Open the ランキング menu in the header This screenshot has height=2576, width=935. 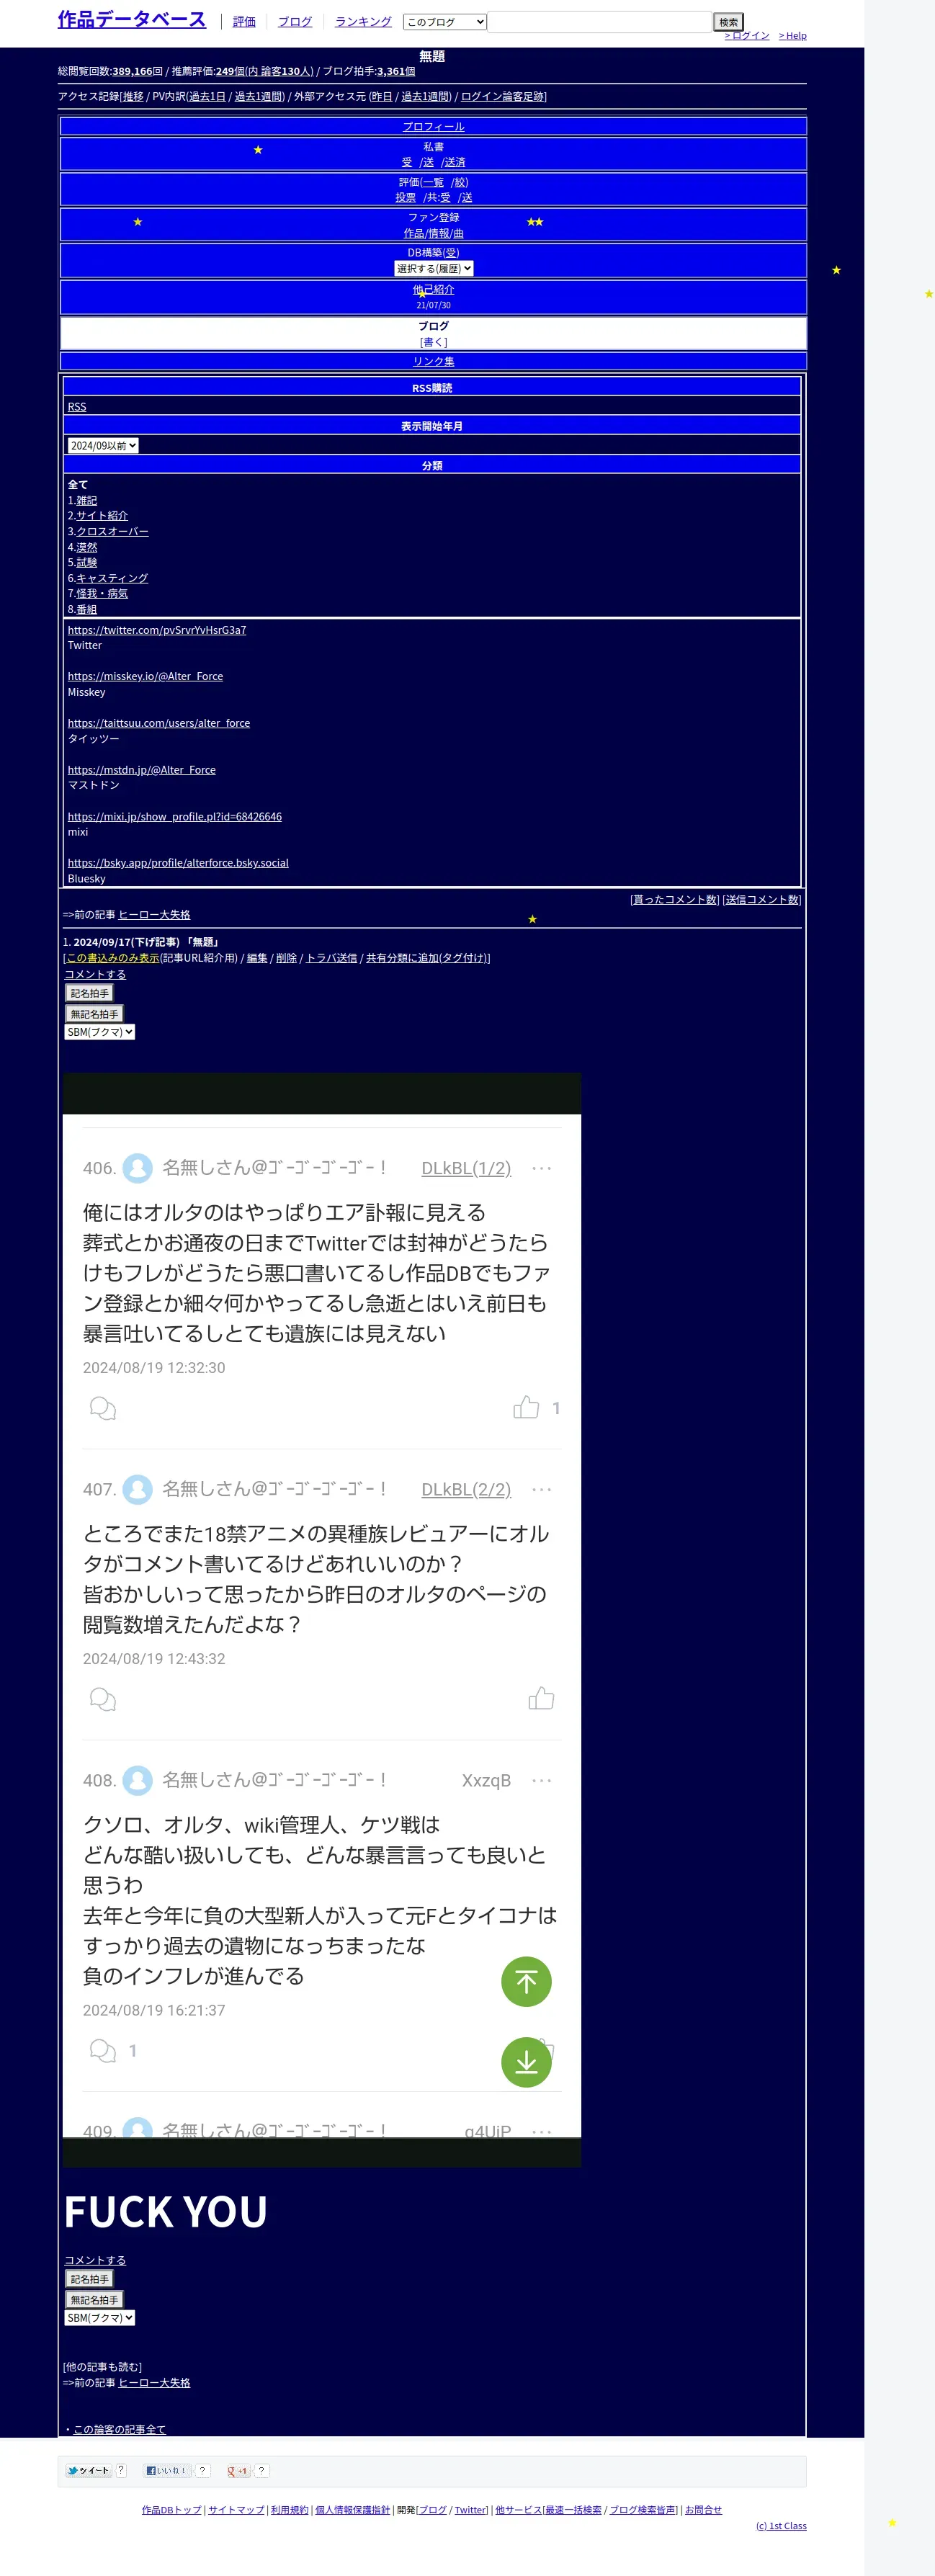click(363, 21)
